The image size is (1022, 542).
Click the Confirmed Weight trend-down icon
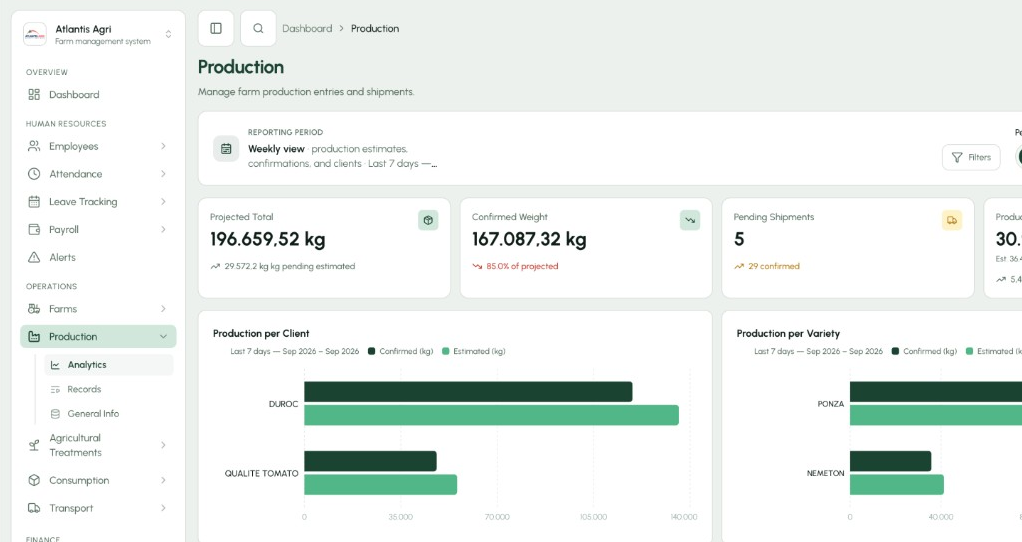click(x=690, y=220)
